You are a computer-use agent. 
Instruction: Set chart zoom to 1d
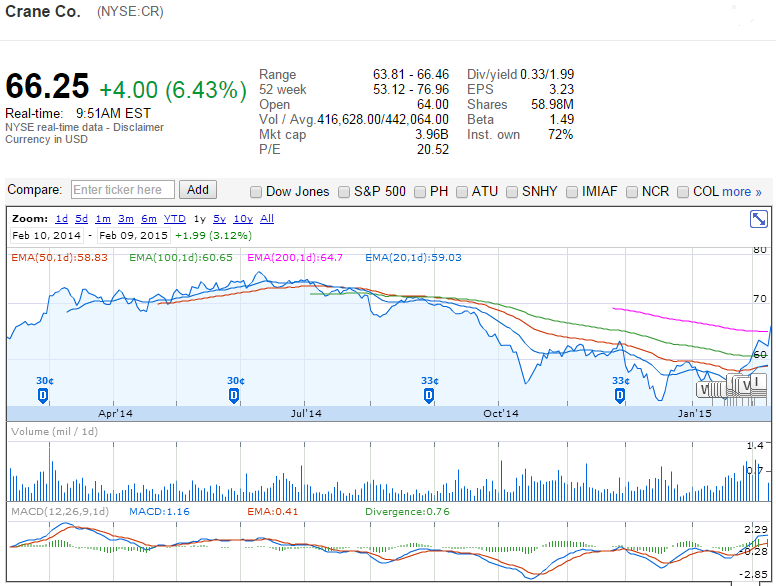click(61, 219)
